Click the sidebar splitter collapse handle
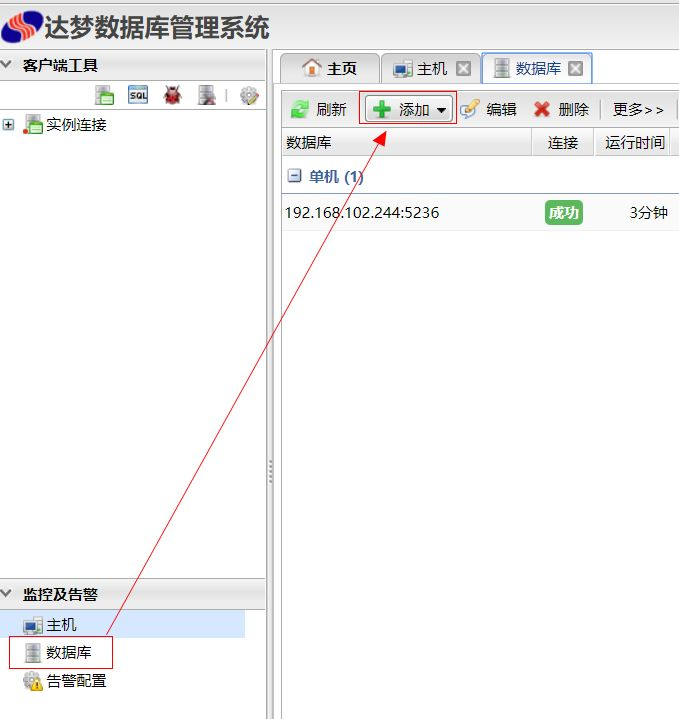The image size is (679, 719). coord(270,472)
